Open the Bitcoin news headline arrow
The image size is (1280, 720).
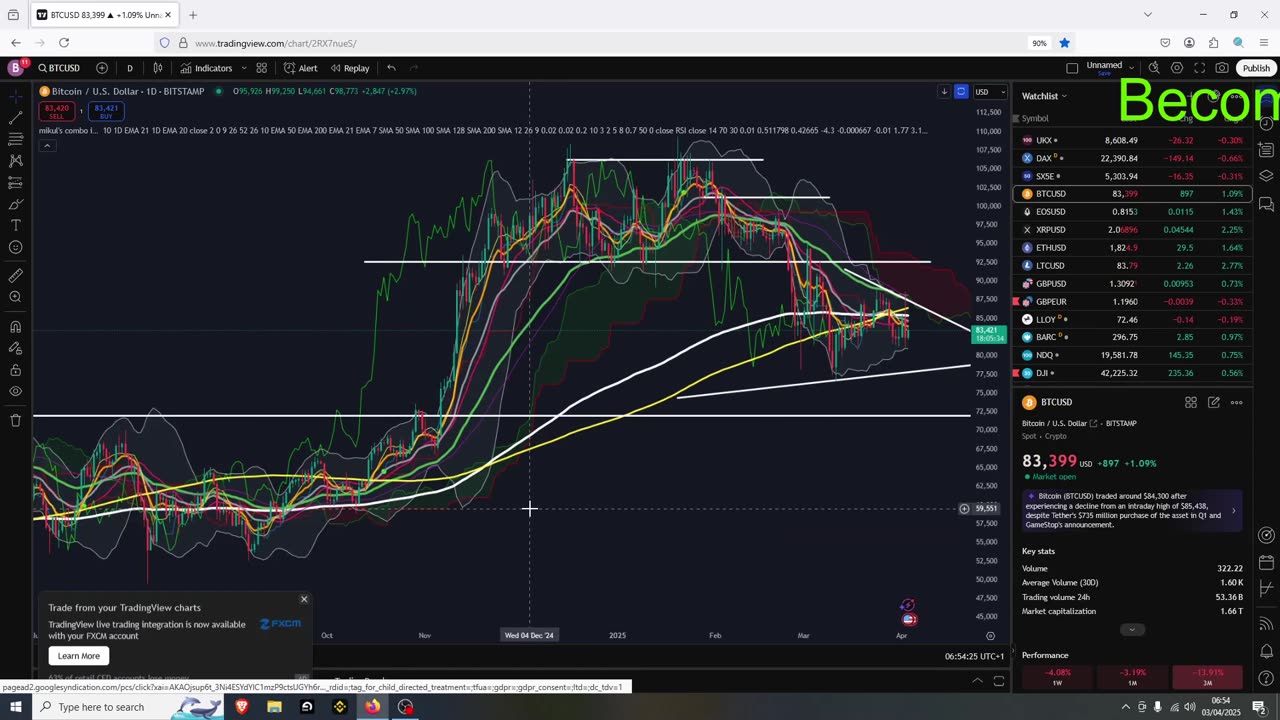click(1233, 510)
